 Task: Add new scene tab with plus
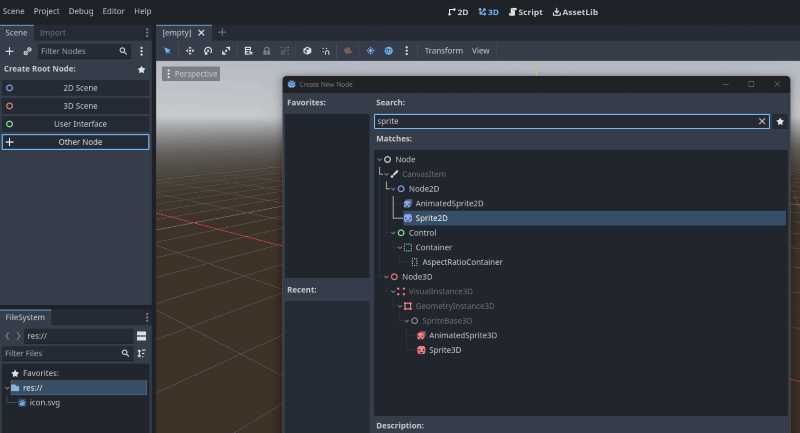[x=222, y=33]
